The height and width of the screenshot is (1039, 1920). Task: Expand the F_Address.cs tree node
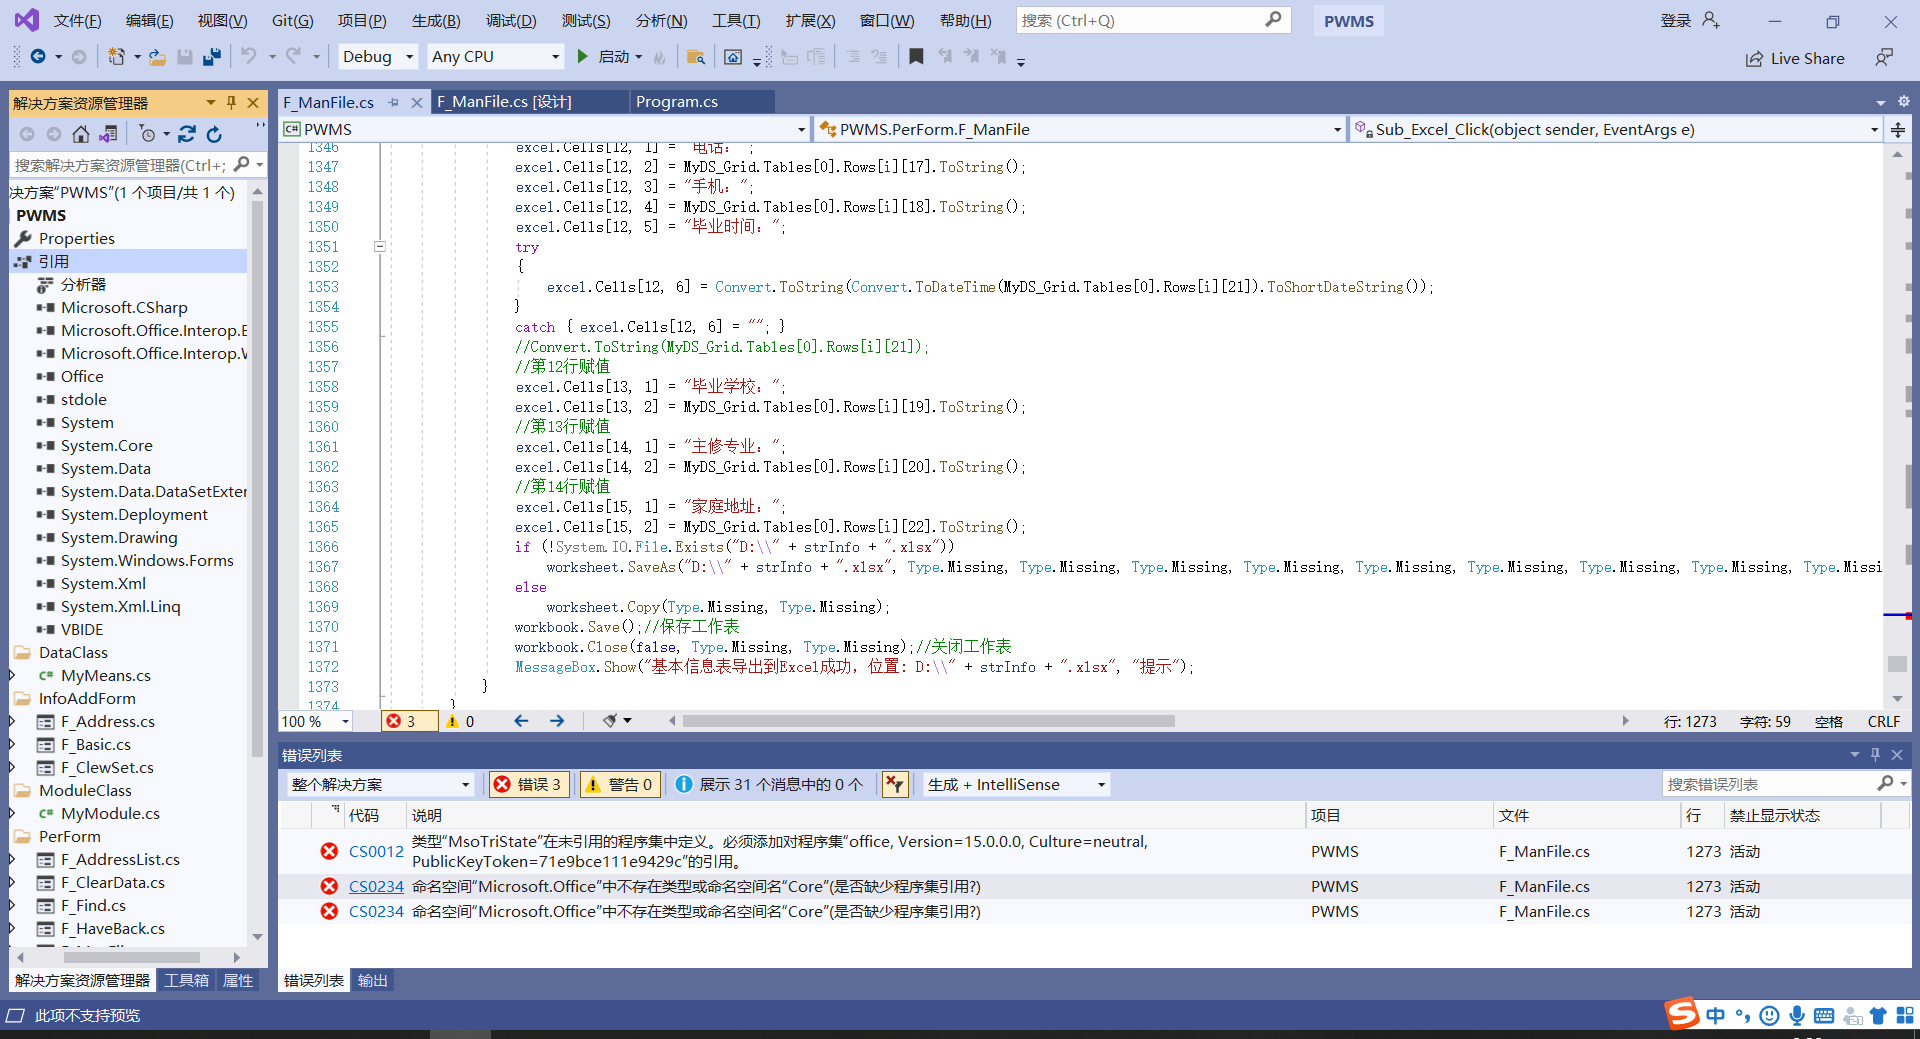point(12,721)
